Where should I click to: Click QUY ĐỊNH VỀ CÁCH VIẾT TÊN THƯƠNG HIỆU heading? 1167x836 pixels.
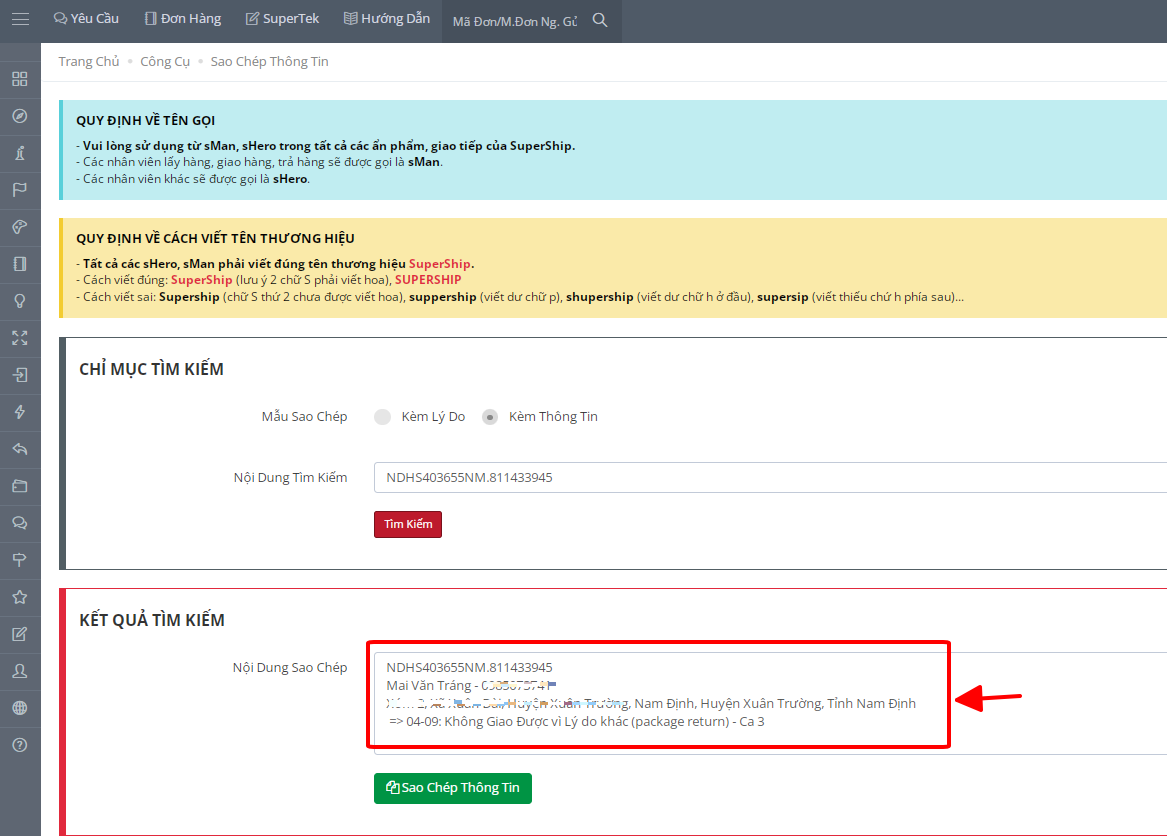[x=215, y=238]
